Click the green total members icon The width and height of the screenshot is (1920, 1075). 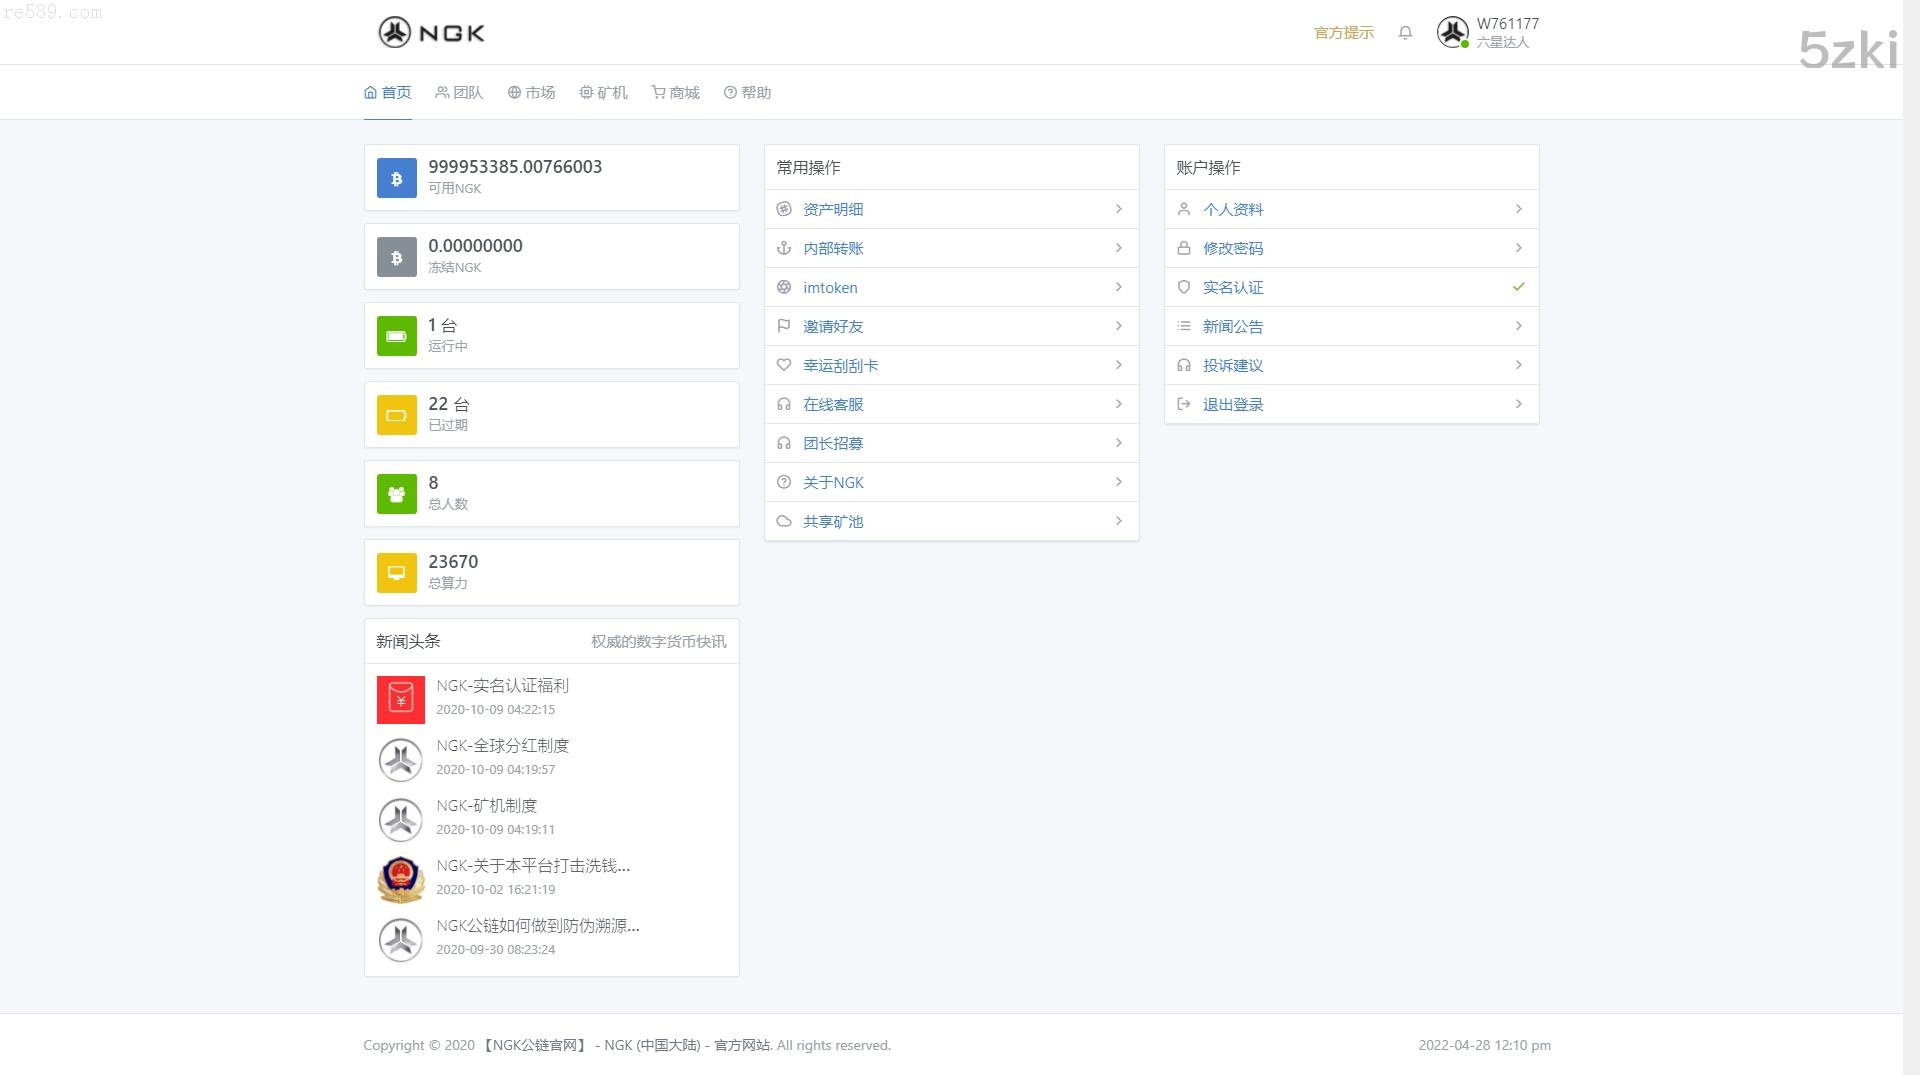396,494
